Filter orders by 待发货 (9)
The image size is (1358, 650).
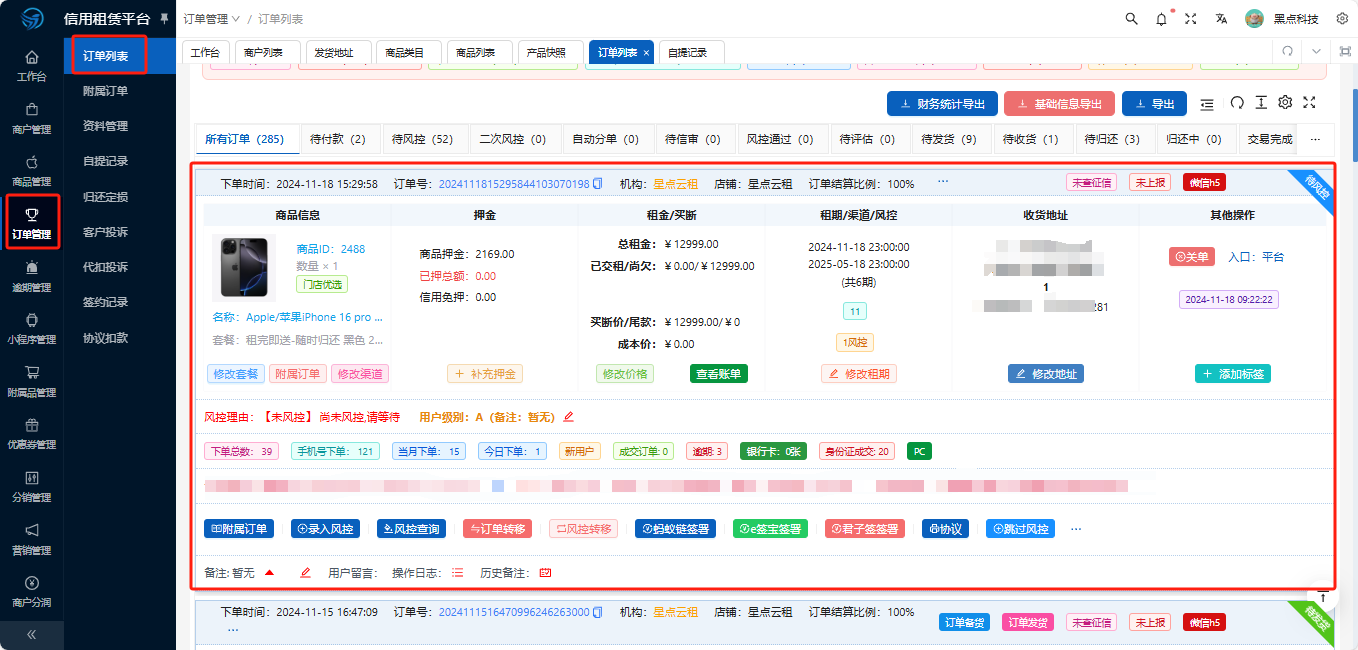pyautogui.click(x=949, y=139)
